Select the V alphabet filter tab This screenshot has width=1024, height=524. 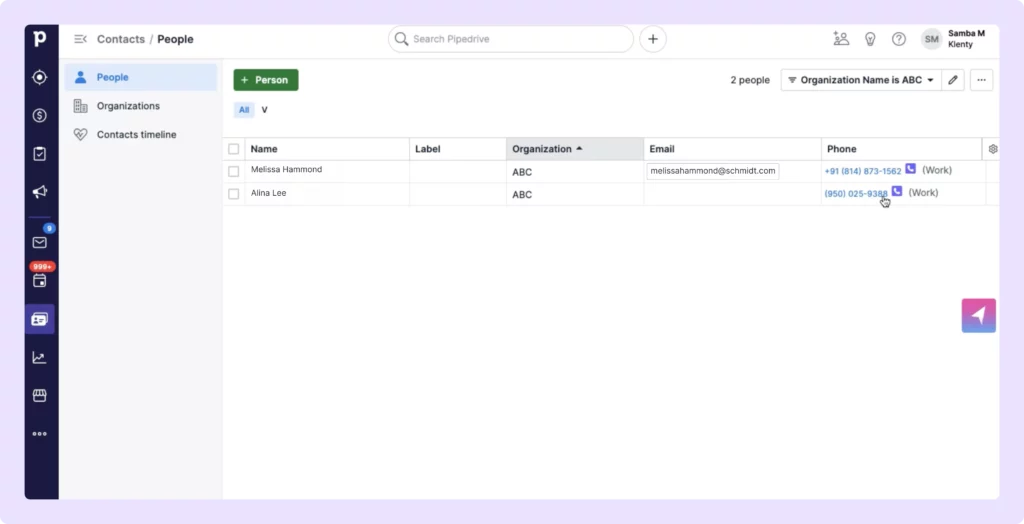(x=264, y=110)
